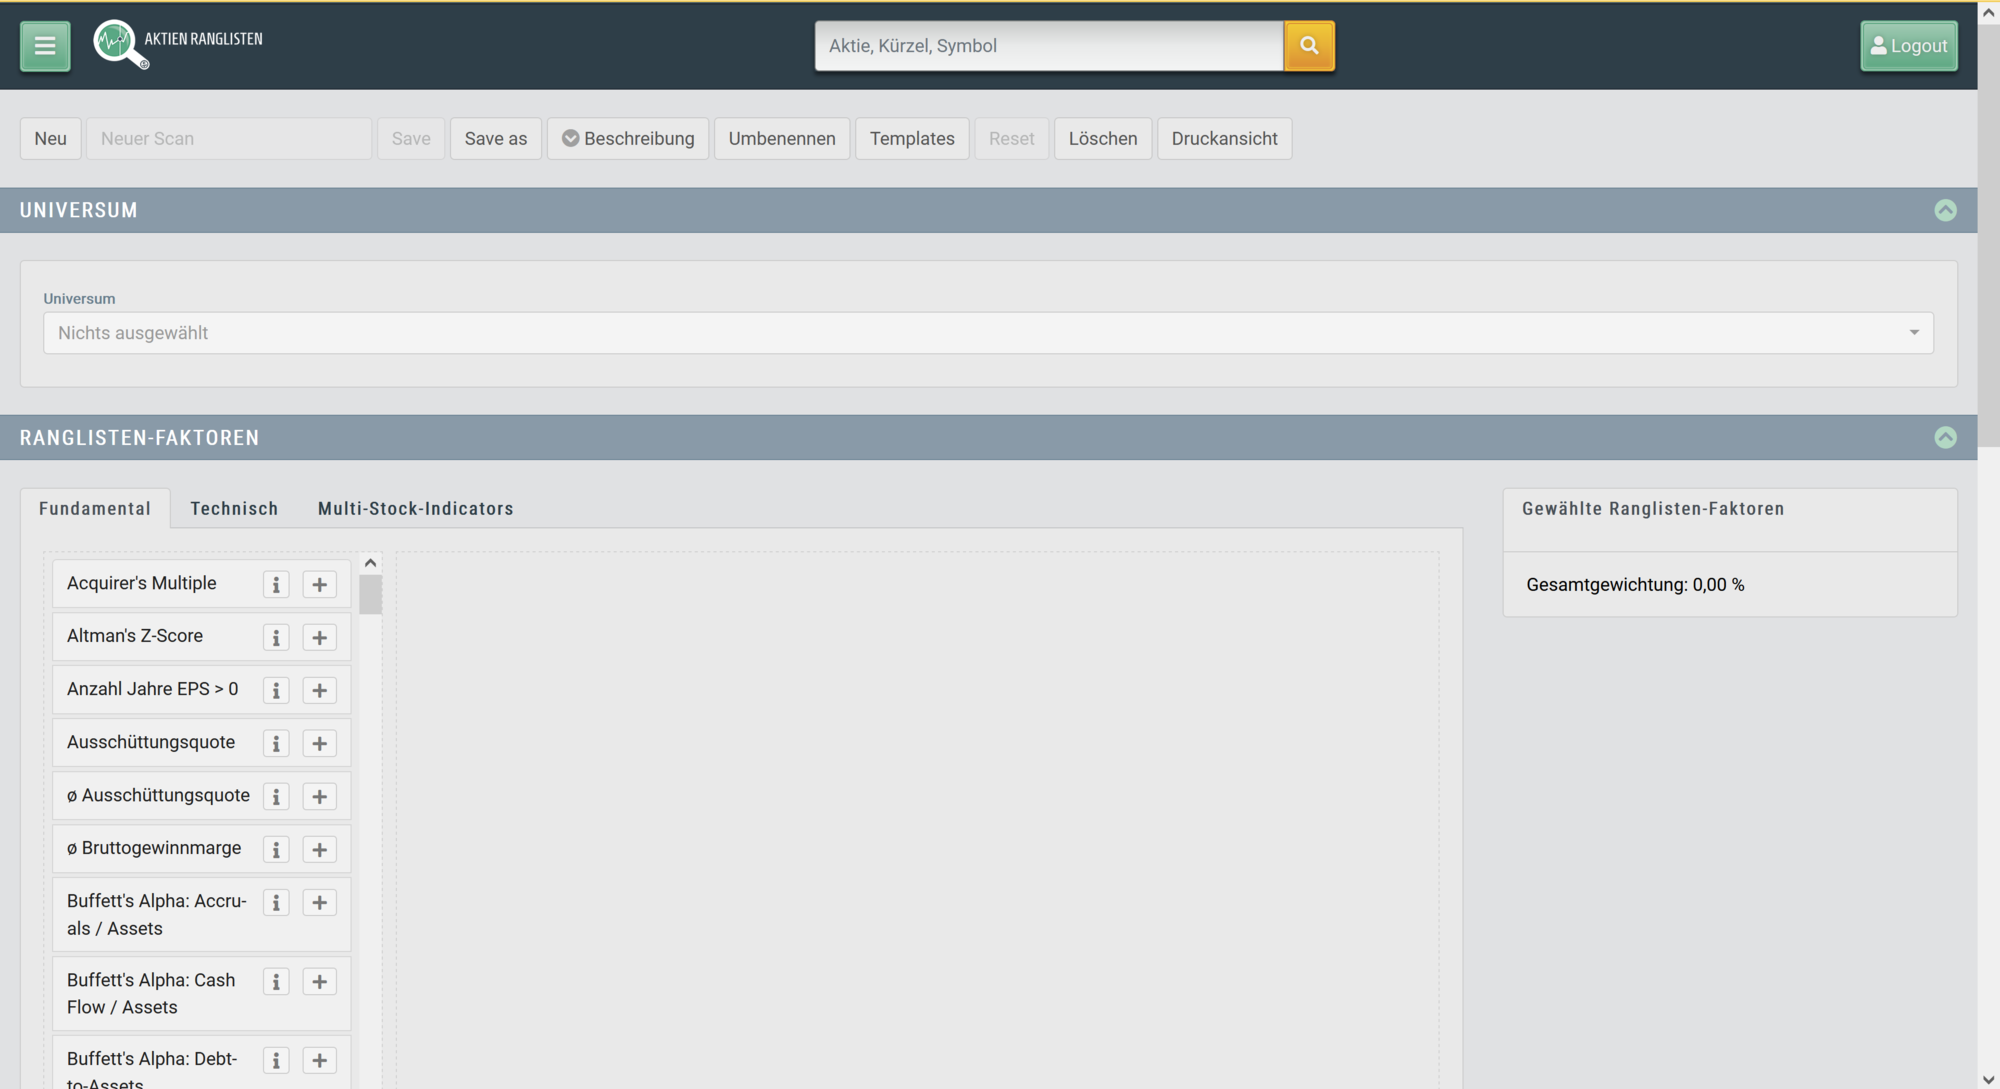The width and height of the screenshot is (2000, 1089).
Task: Click the orange search magnifier button
Action: (x=1309, y=46)
